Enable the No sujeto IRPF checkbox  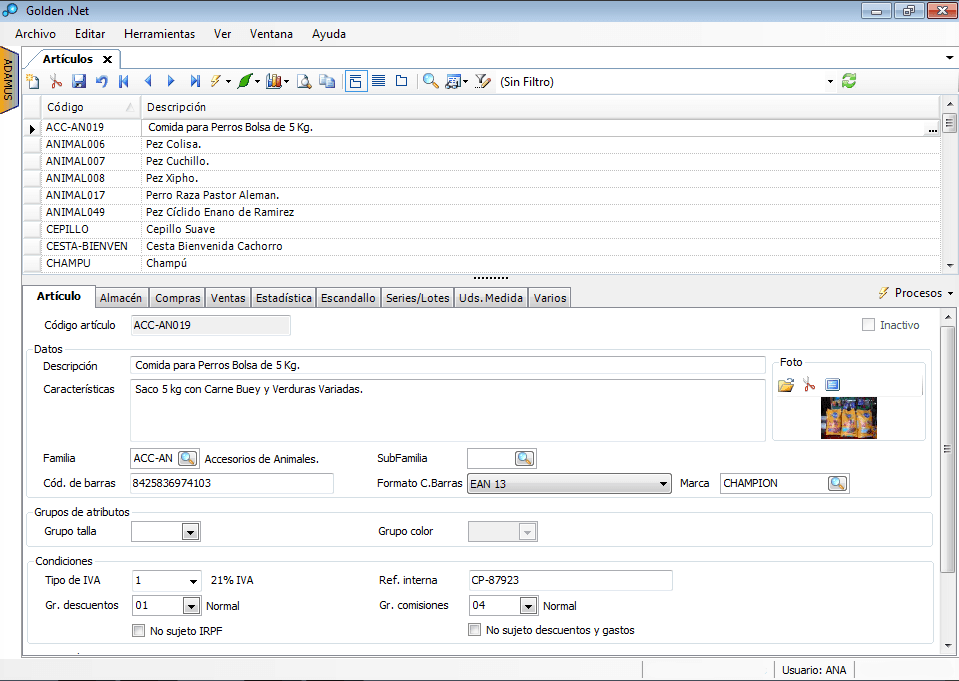[139, 630]
